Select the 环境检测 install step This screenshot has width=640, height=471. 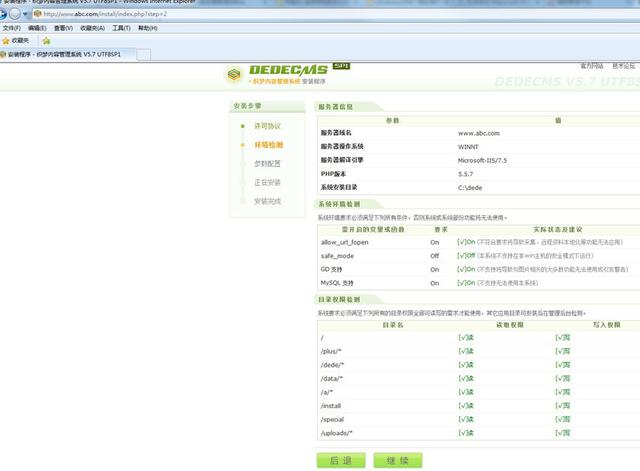click(x=269, y=145)
